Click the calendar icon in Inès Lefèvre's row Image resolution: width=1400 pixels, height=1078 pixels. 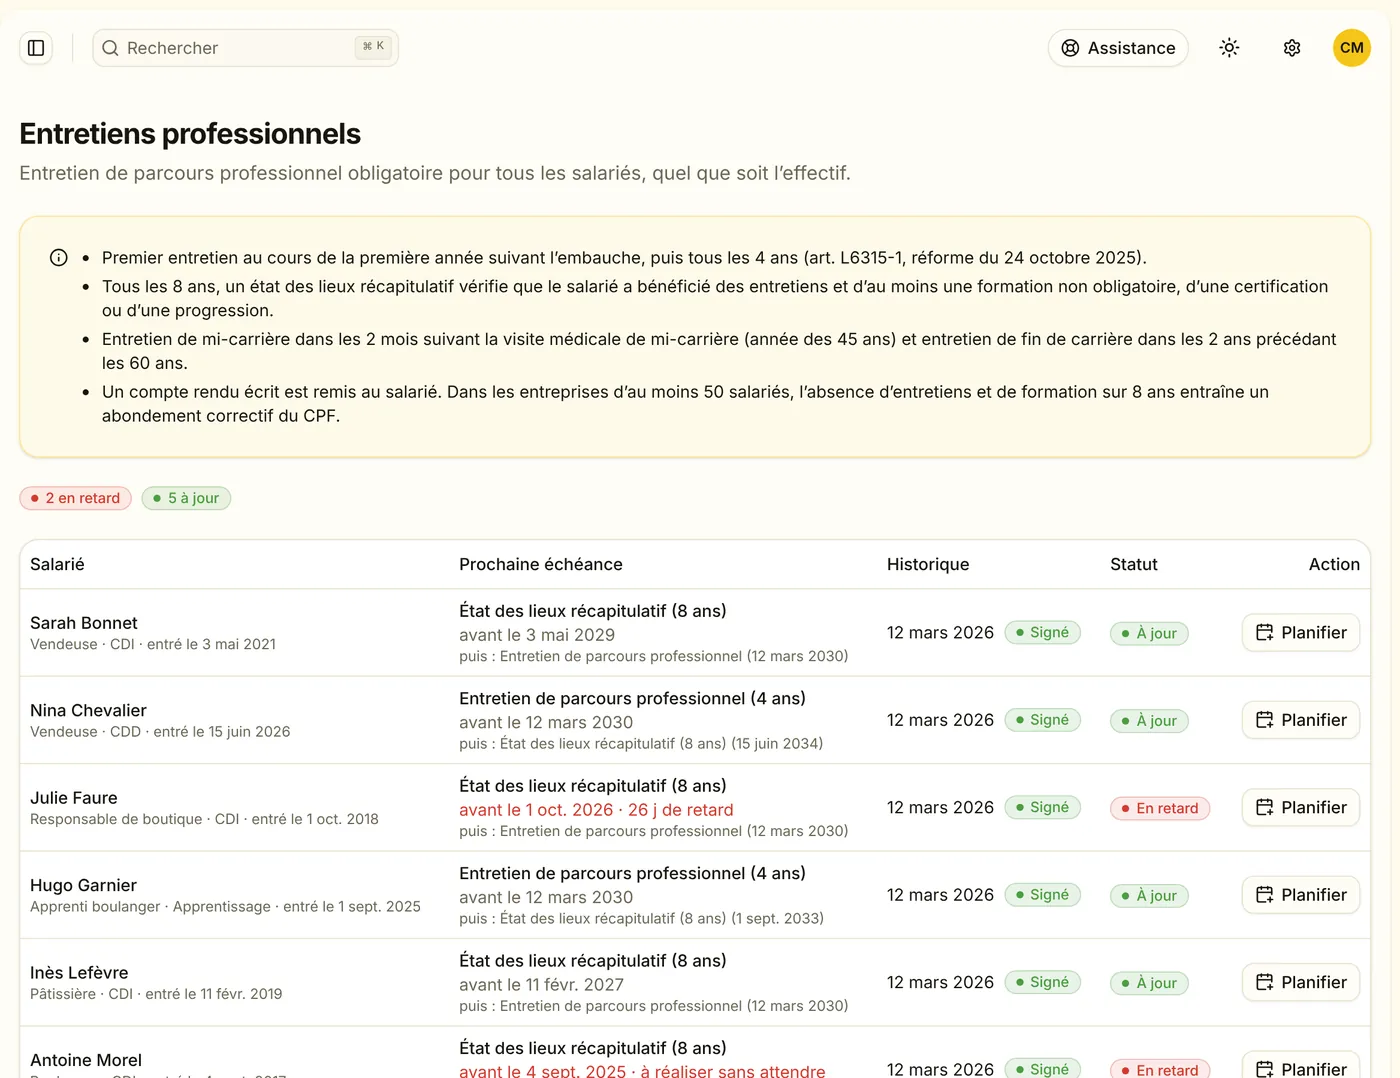(x=1264, y=983)
